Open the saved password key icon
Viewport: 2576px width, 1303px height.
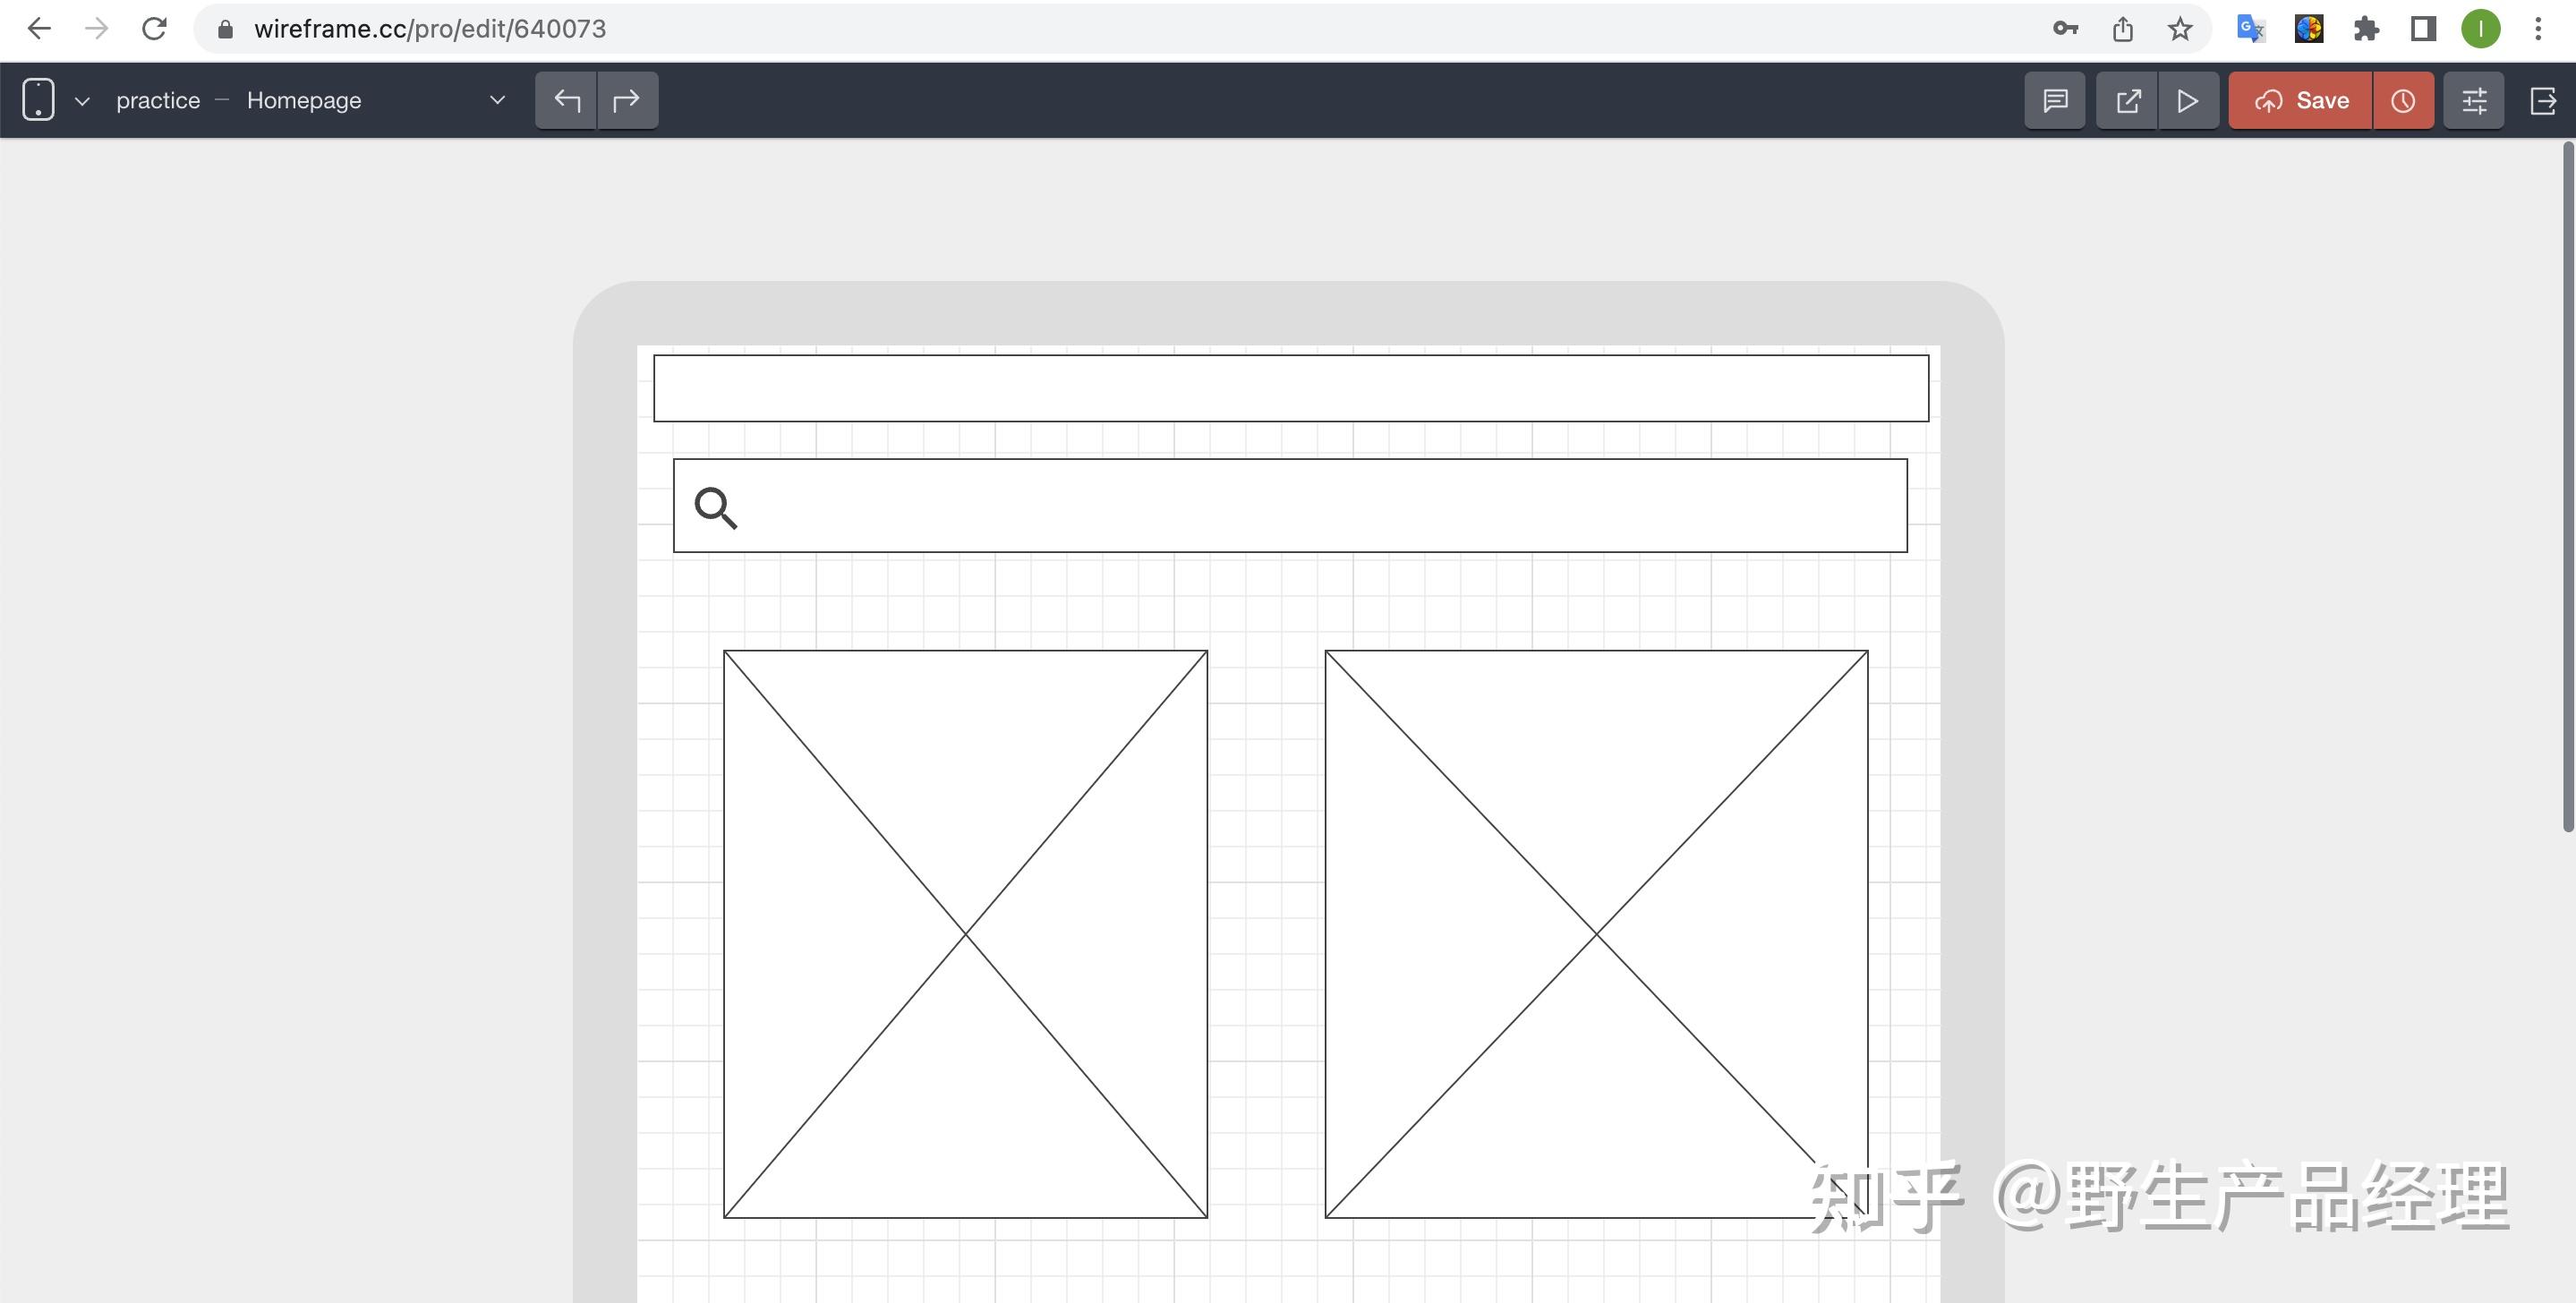coord(2065,29)
